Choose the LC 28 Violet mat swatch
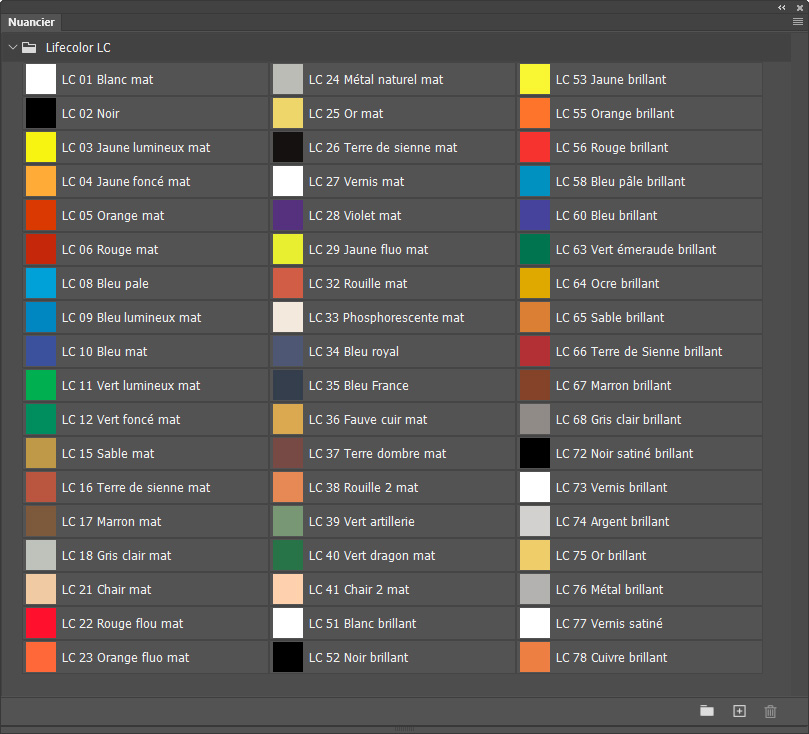Image resolution: width=809 pixels, height=734 pixels. 288,216
